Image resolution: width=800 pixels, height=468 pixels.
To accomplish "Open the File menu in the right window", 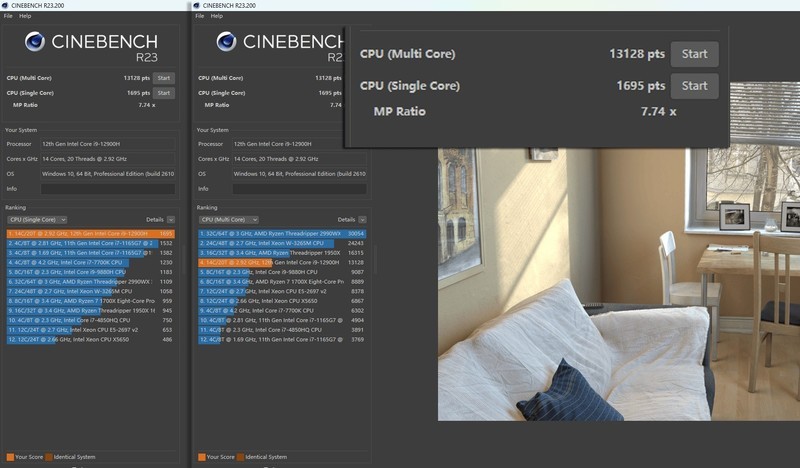I will [201, 16].
